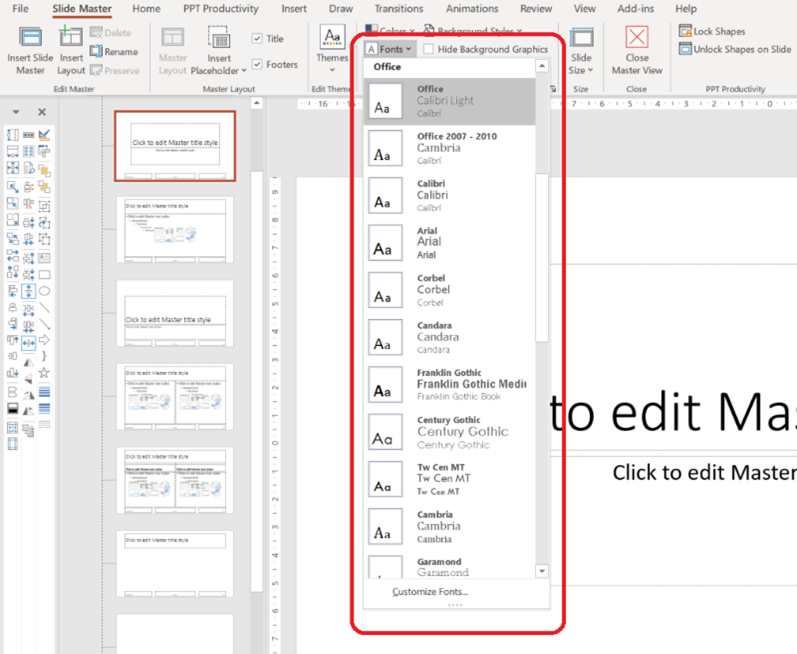
Task: Select the slide master thumbnail
Action: [175, 146]
